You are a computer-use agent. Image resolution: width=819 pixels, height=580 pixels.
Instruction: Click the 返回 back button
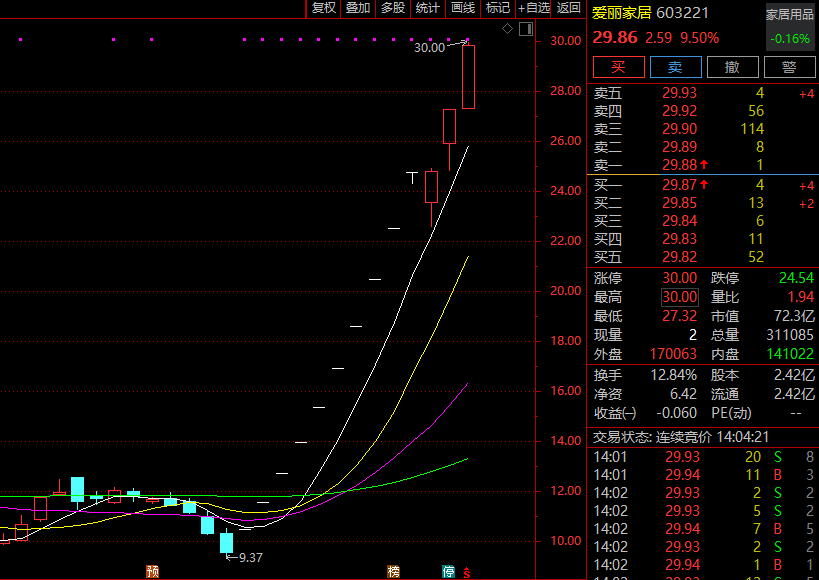point(568,8)
